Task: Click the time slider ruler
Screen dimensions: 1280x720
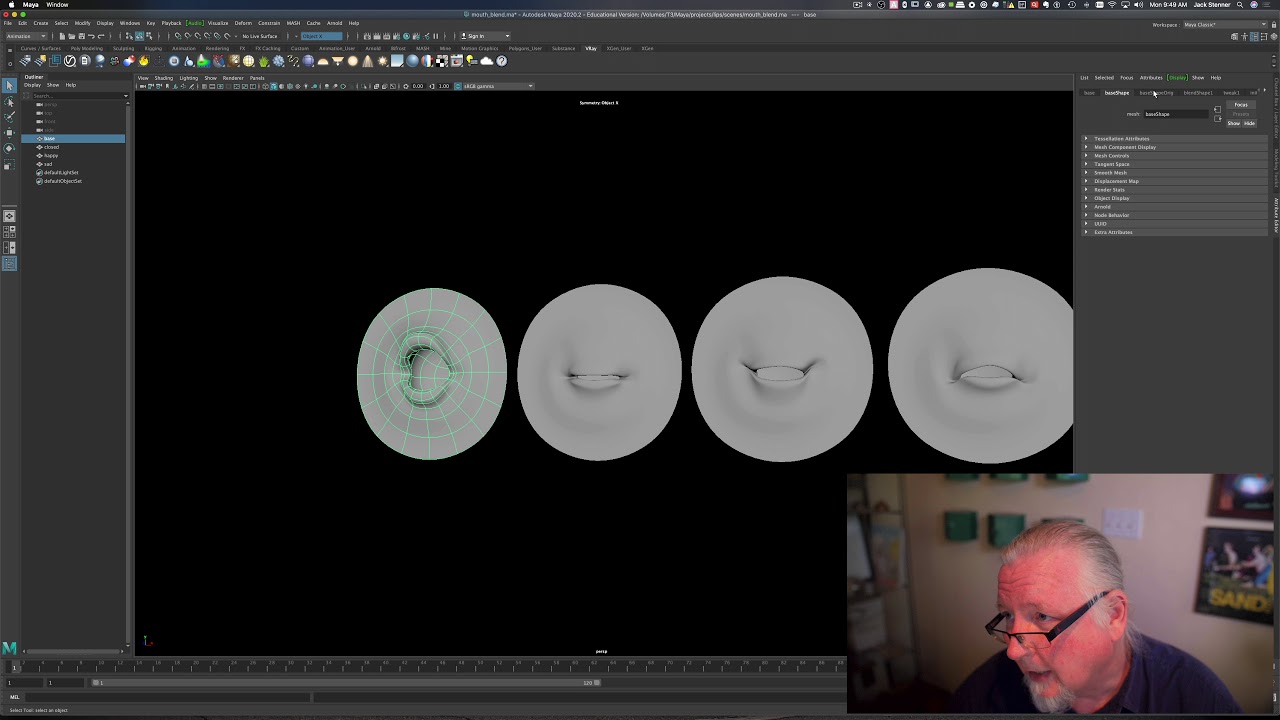Action: 425,664
